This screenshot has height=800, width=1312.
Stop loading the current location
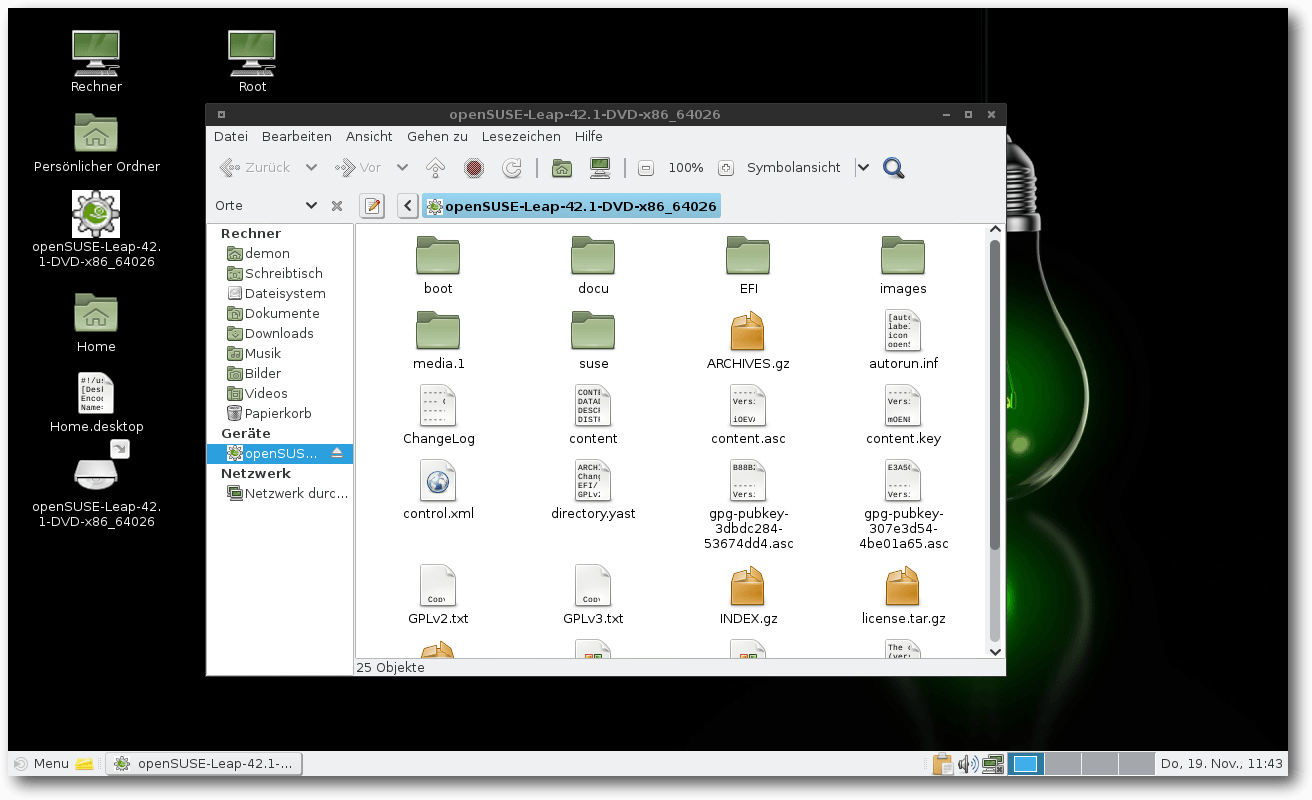[x=474, y=168]
